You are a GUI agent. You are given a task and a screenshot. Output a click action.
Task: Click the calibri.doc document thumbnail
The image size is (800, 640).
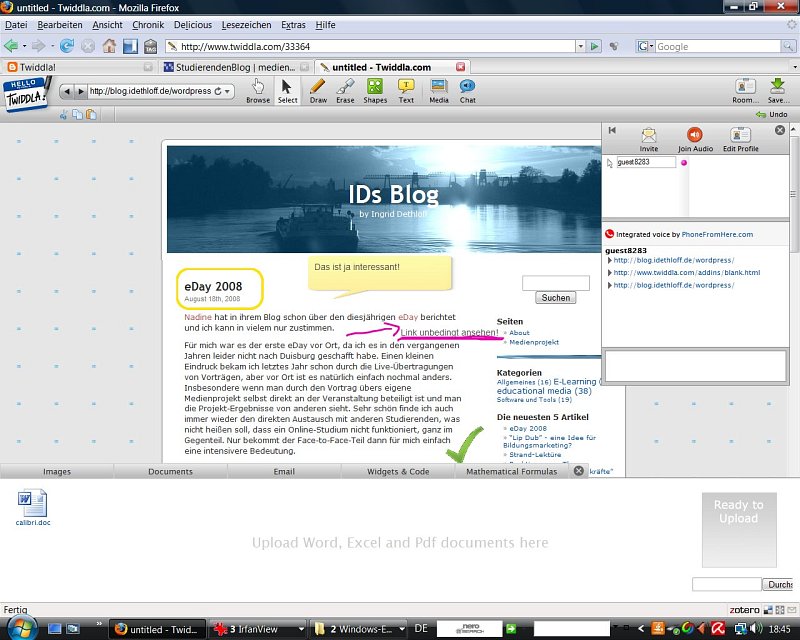(x=33, y=508)
